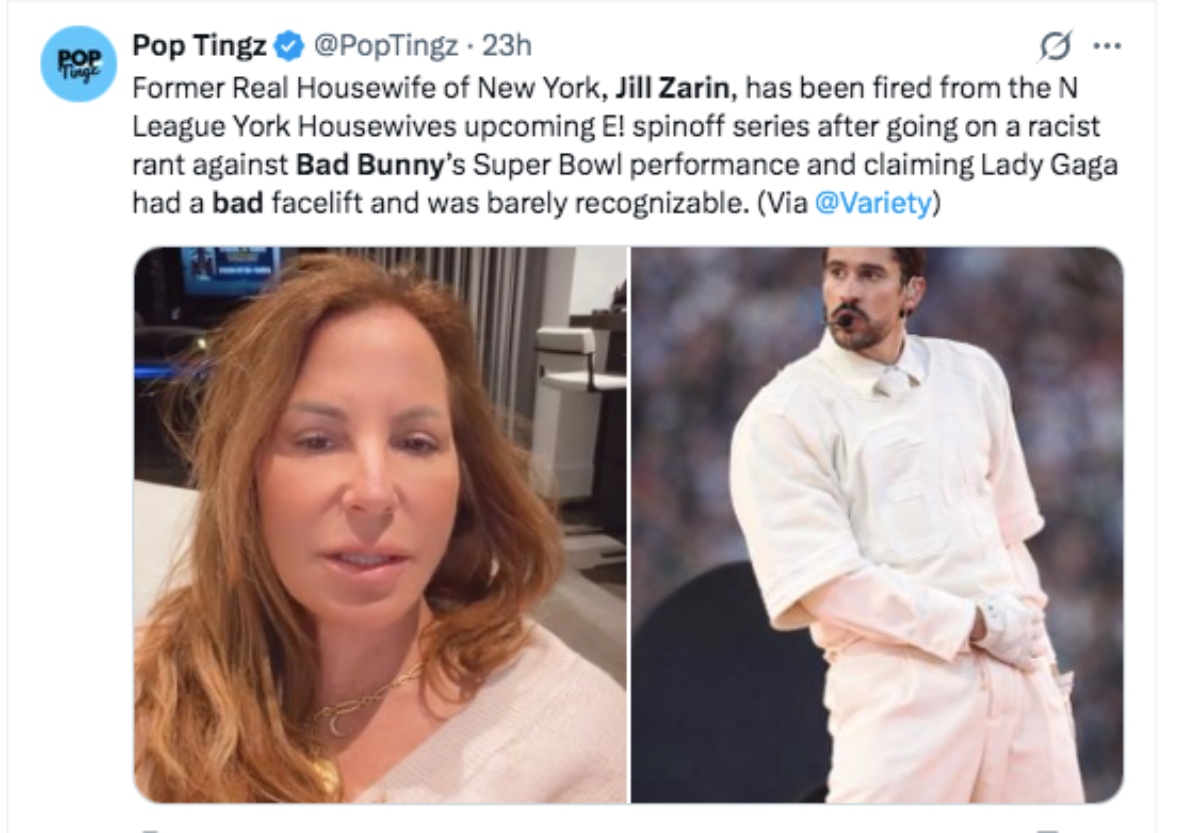
Task: Click the blue verified badge next to Pop Tingz
Action: tap(286, 45)
